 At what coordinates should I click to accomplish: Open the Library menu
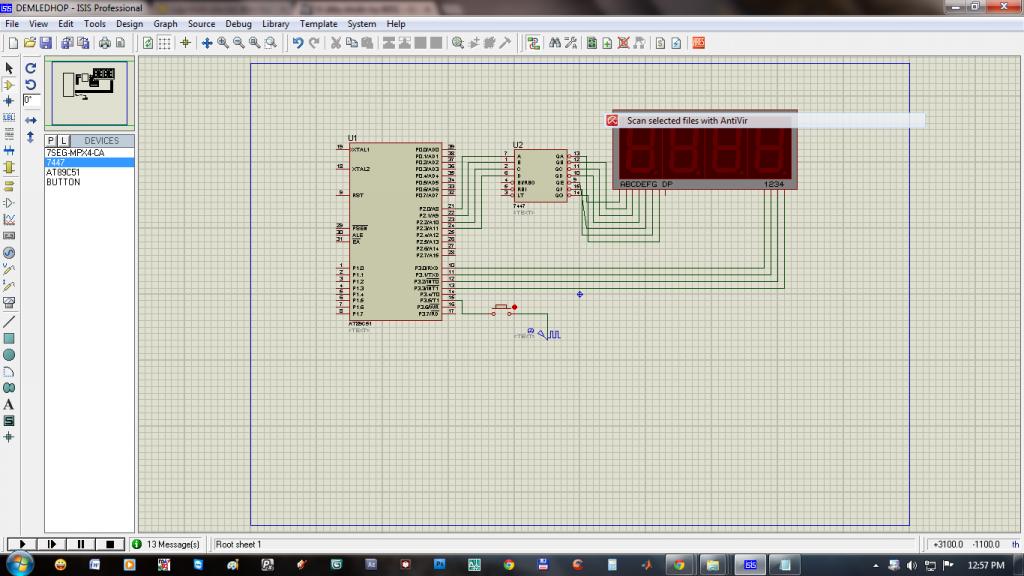275,24
